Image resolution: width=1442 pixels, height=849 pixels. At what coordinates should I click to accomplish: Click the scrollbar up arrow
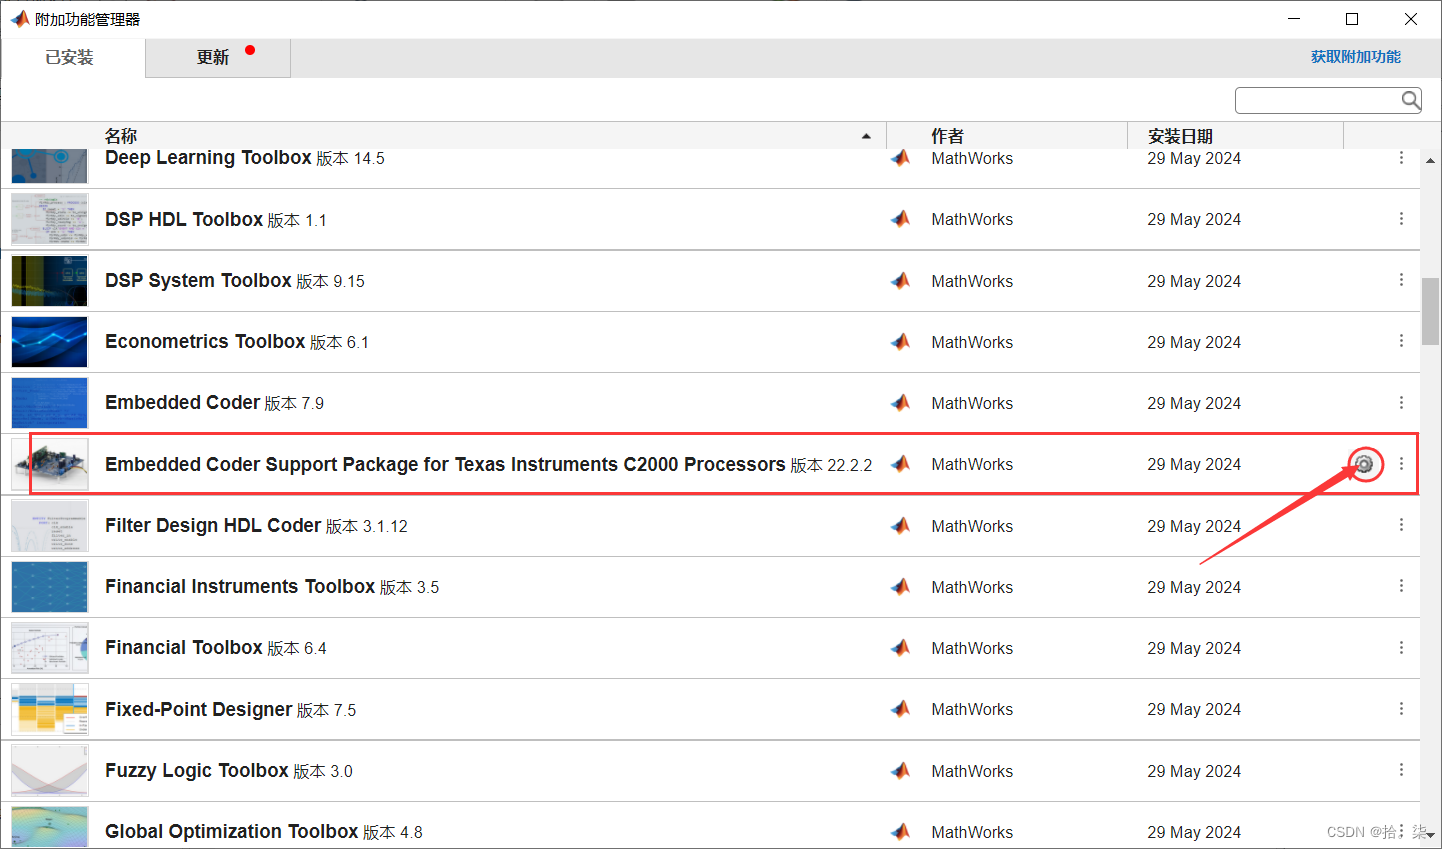click(1430, 159)
